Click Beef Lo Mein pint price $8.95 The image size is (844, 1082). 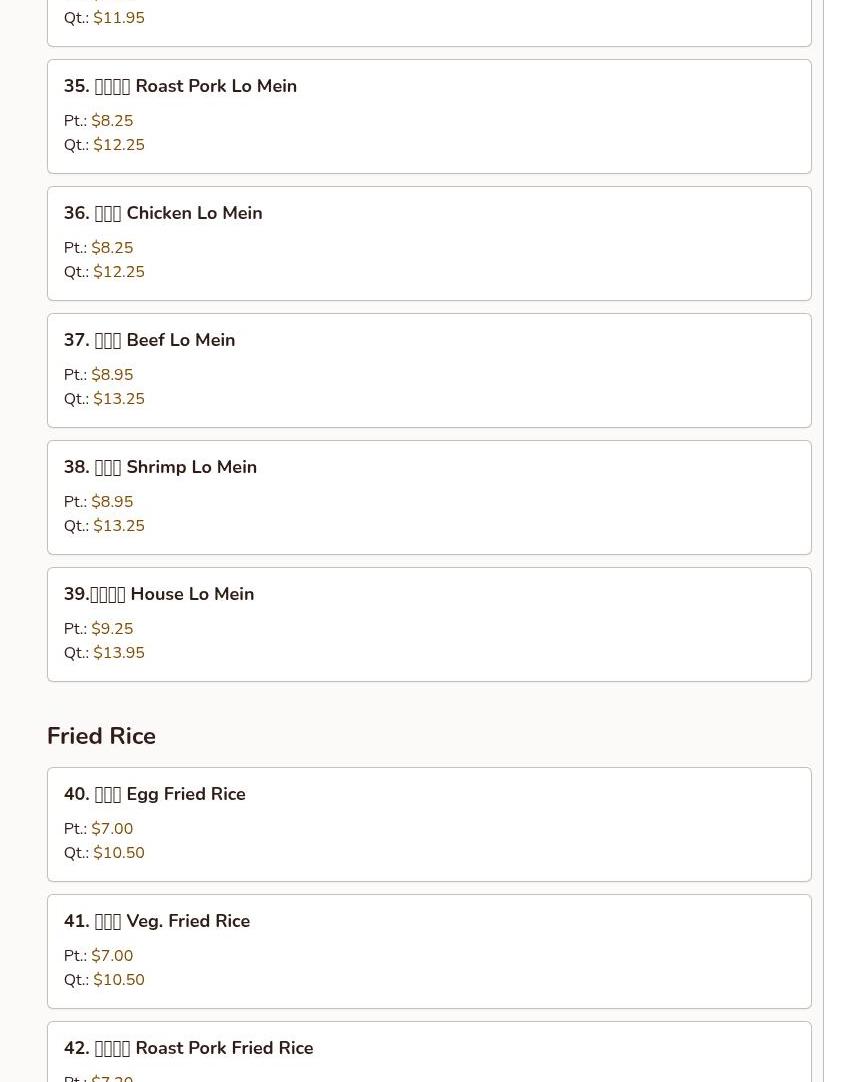coord(112,375)
